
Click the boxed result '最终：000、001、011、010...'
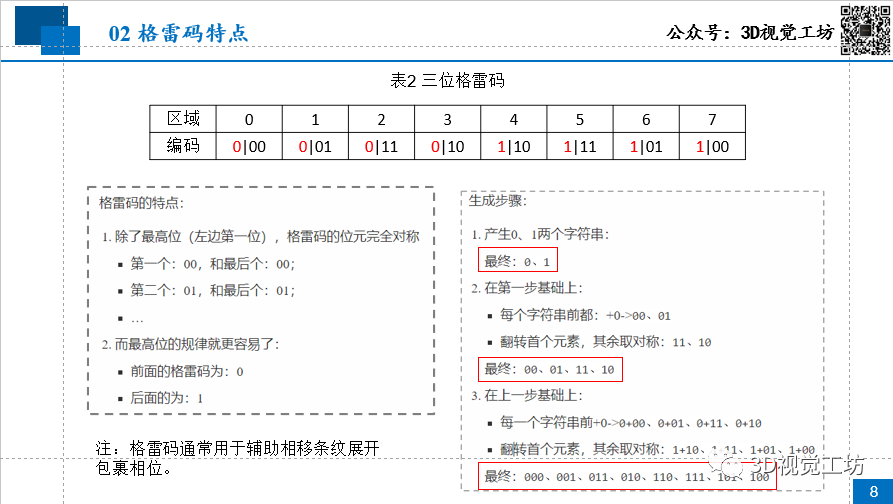pyautogui.click(x=627, y=477)
